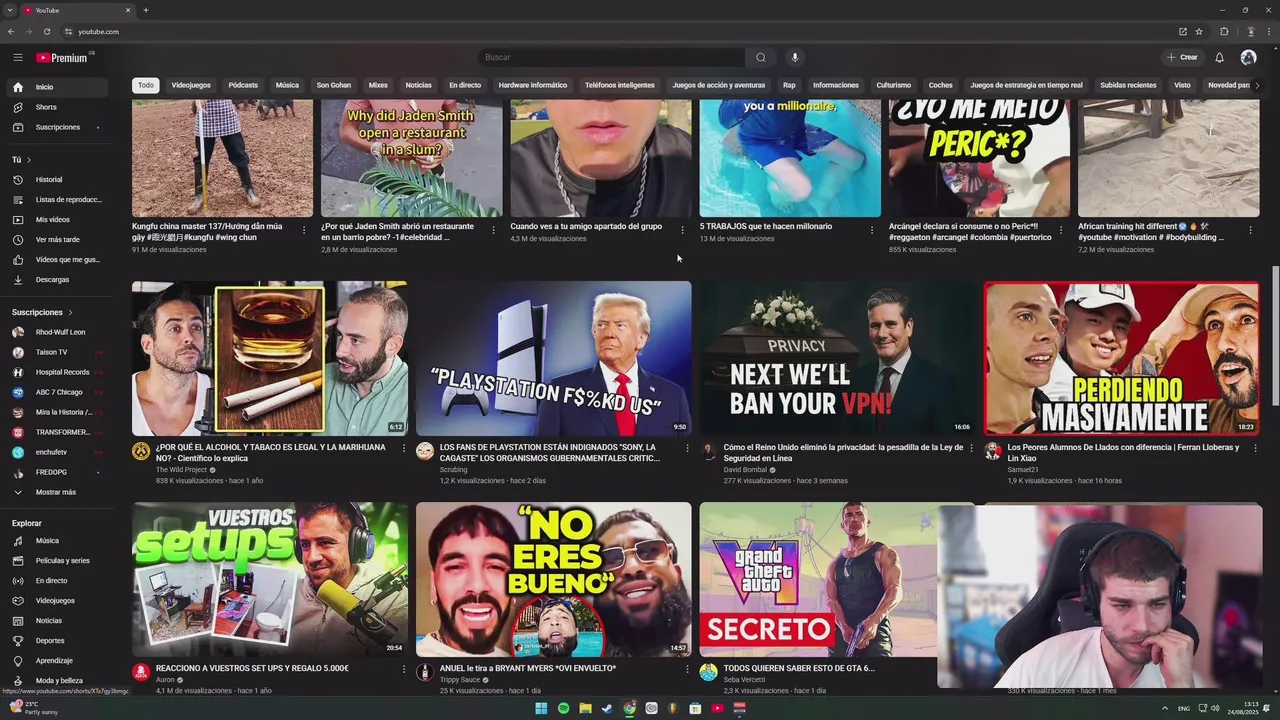Show hidden system tray icons chevron
This screenshot has height=720, width=1280.
(1164, 708)
